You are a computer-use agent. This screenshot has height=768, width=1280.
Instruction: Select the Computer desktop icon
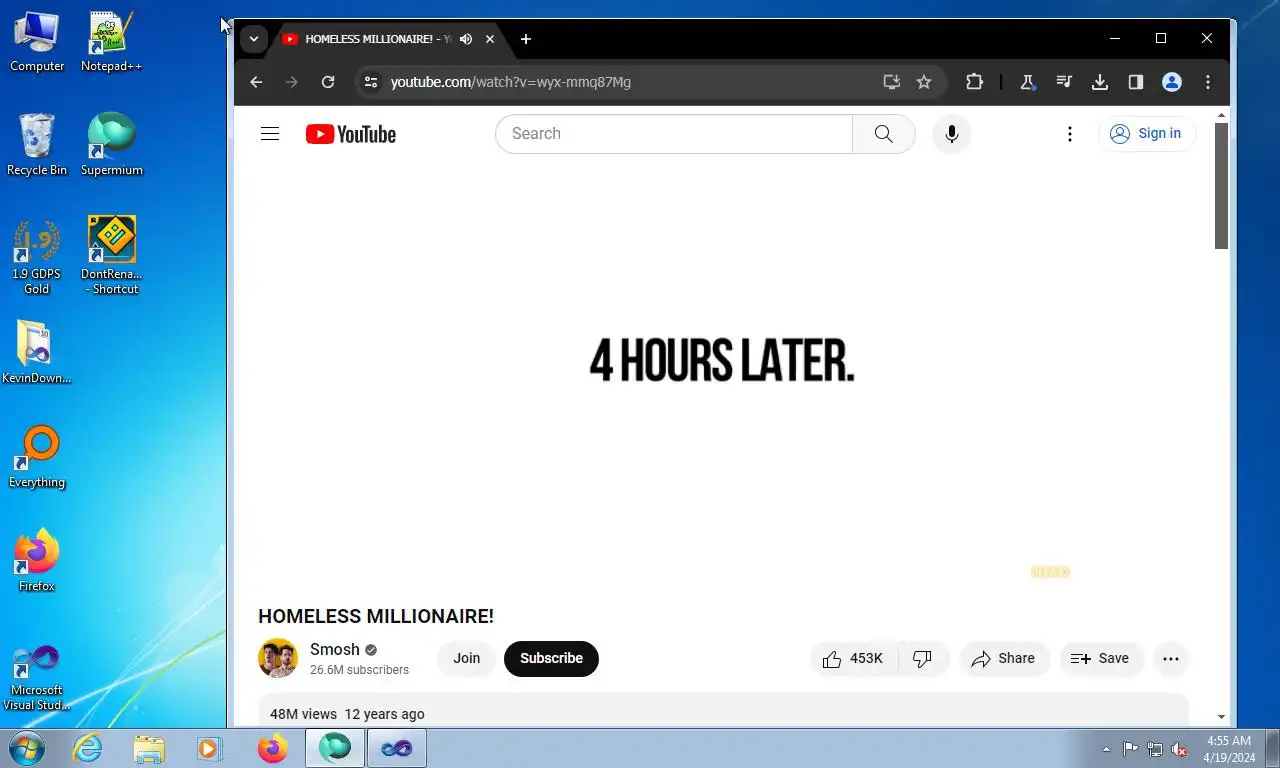coord(37,42)
